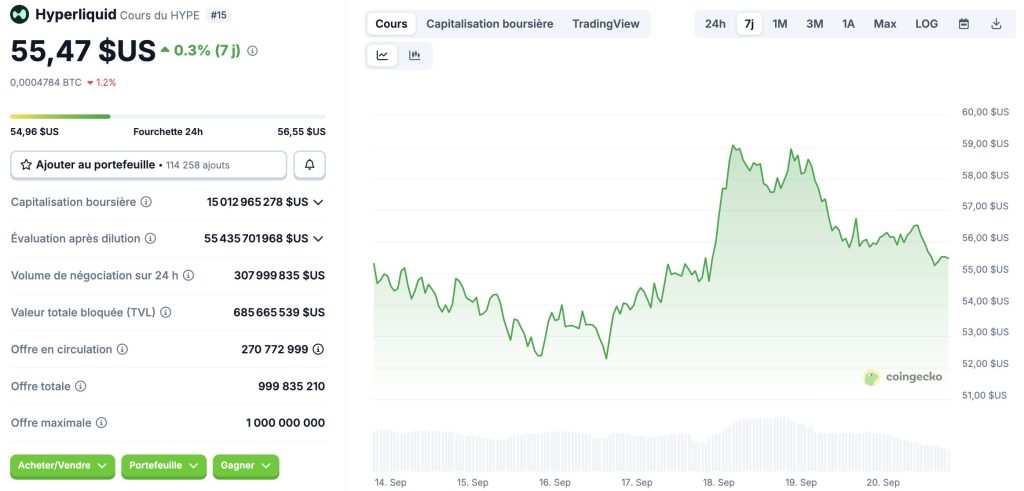
Task: Select the 1M time range
Action: 780,24
